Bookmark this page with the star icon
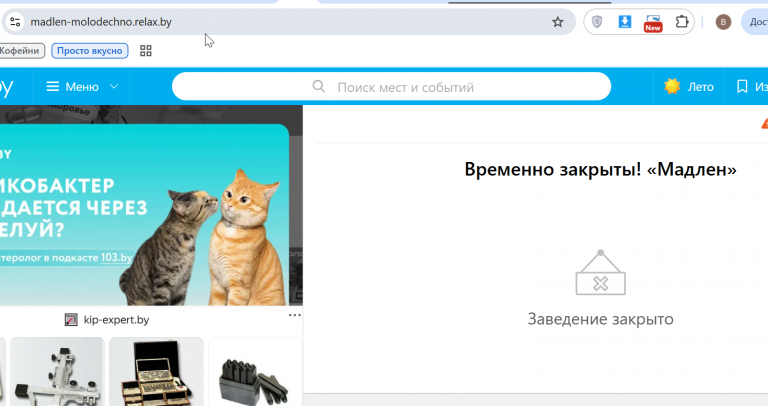 tap(557, 22)
